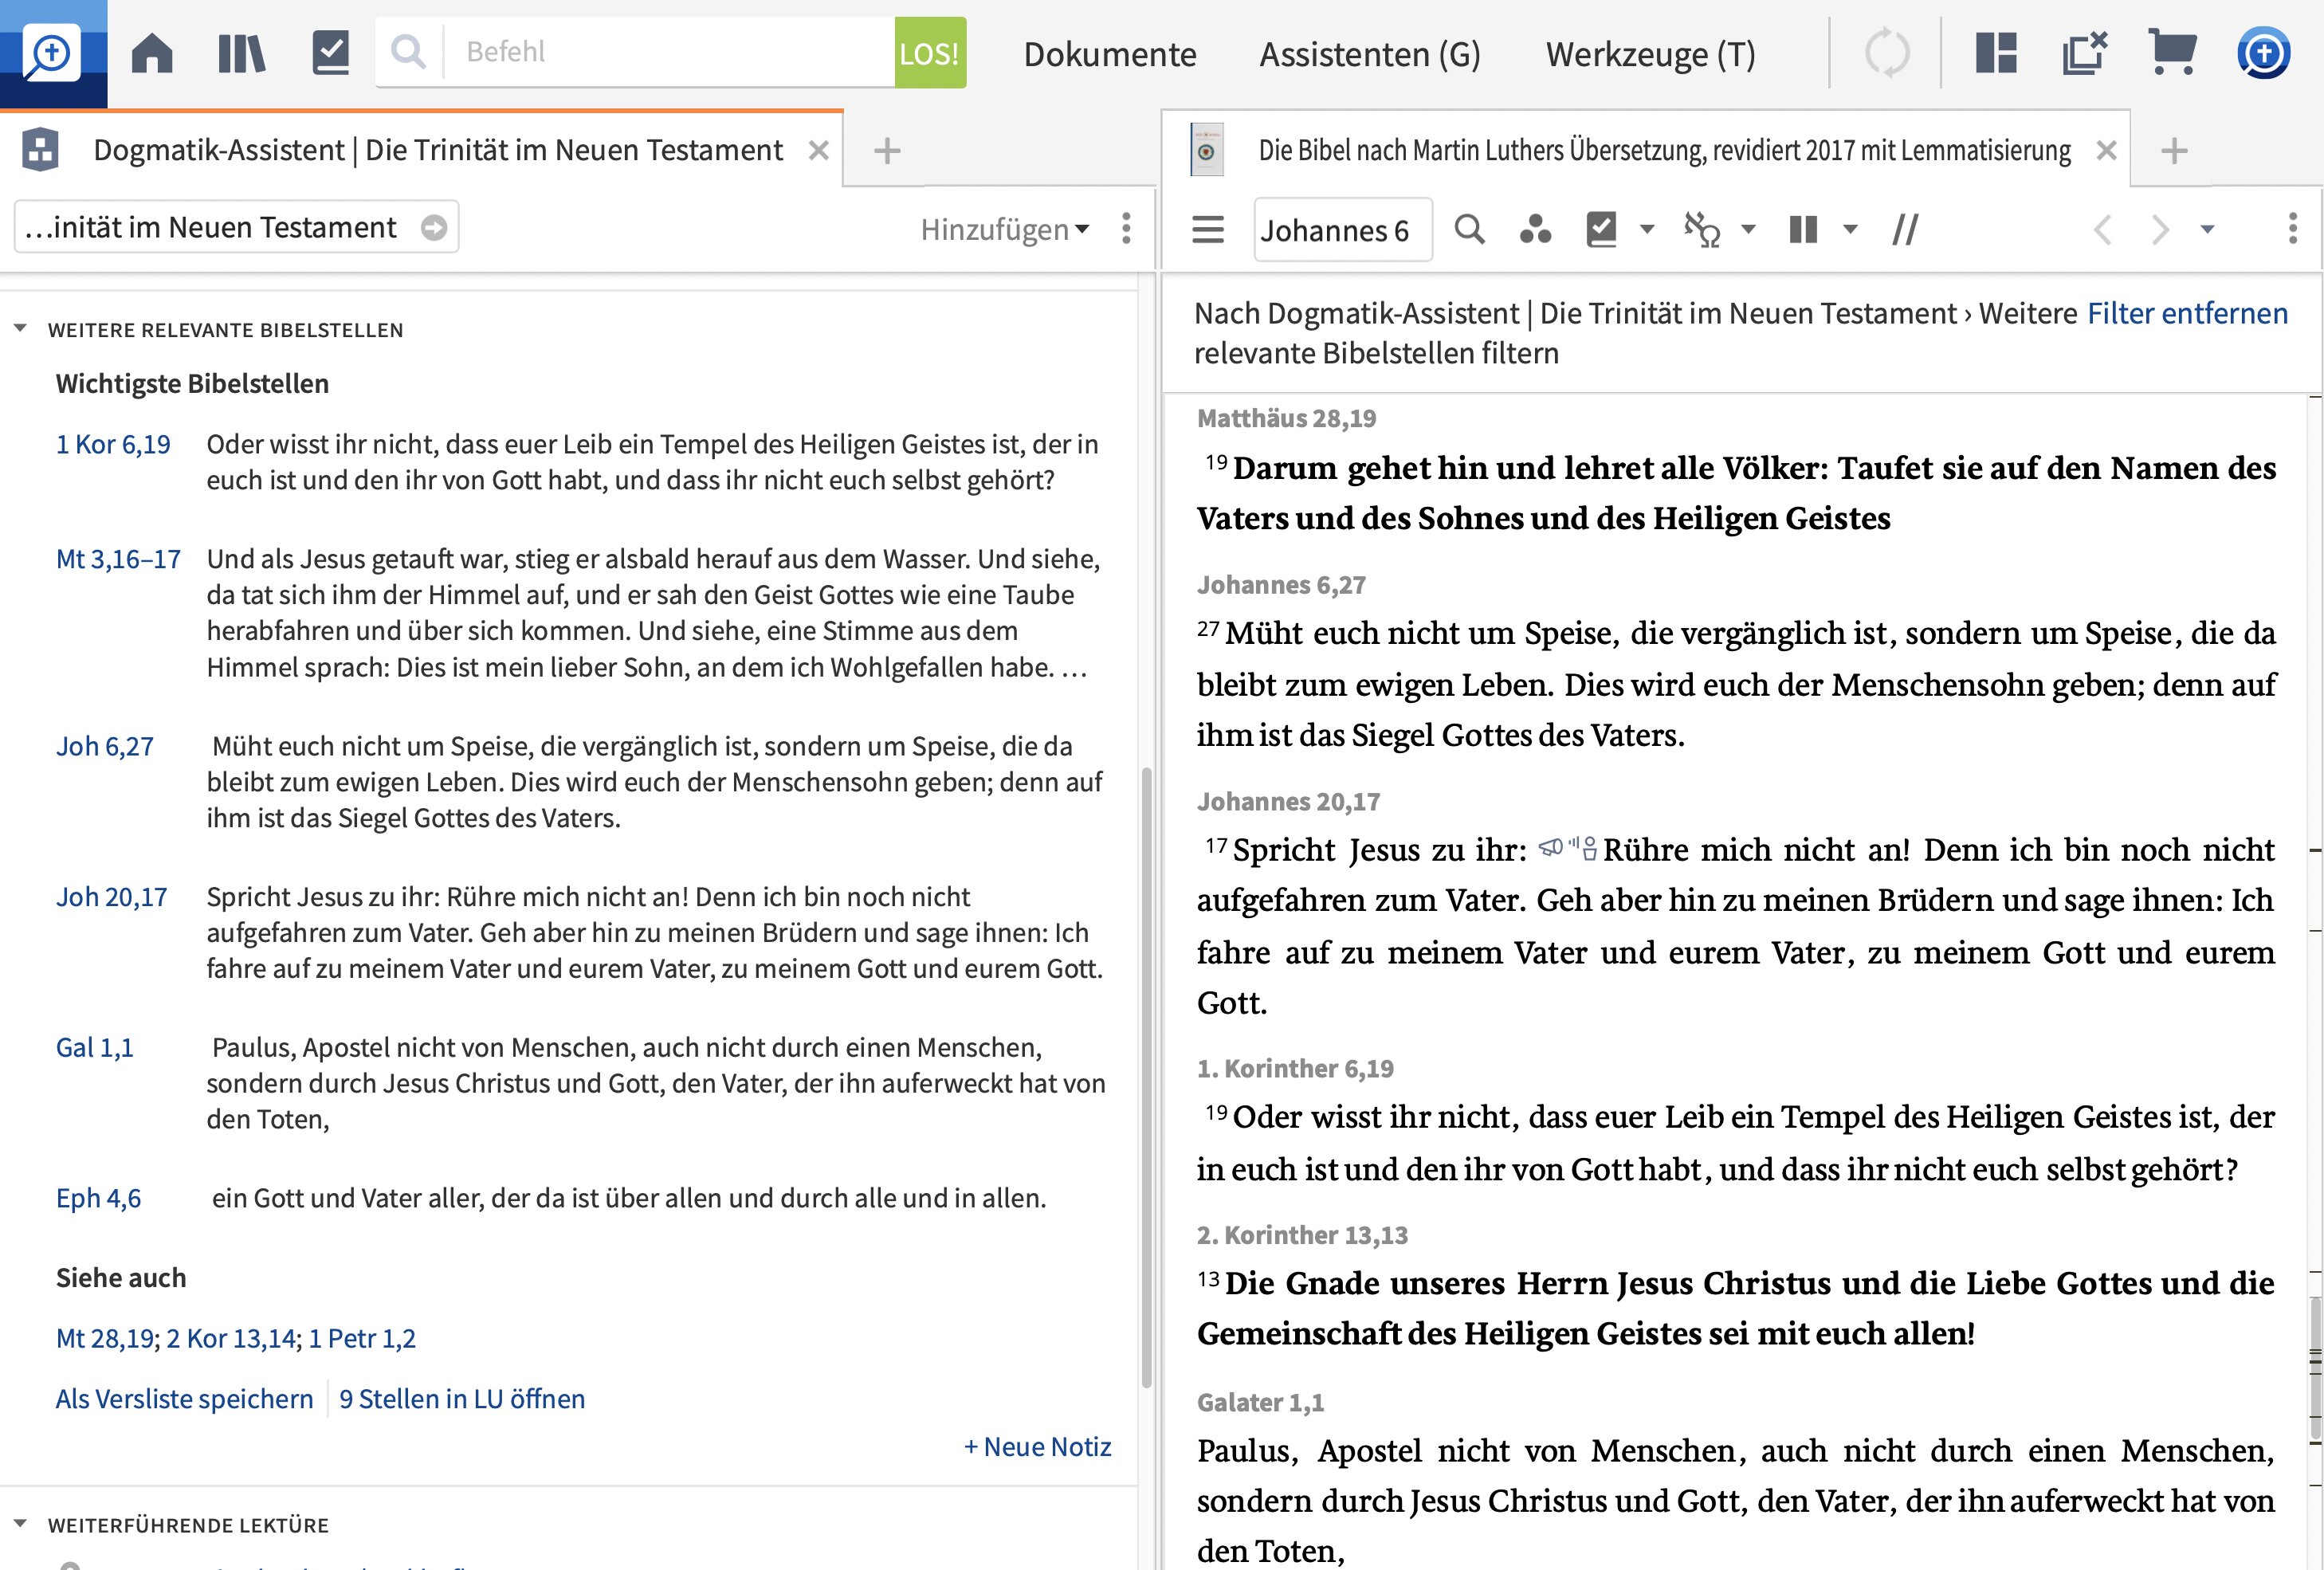The image size is (2324, 1570).
Task: Click the close all panels icon
Action: click(x=2085, y=53)
